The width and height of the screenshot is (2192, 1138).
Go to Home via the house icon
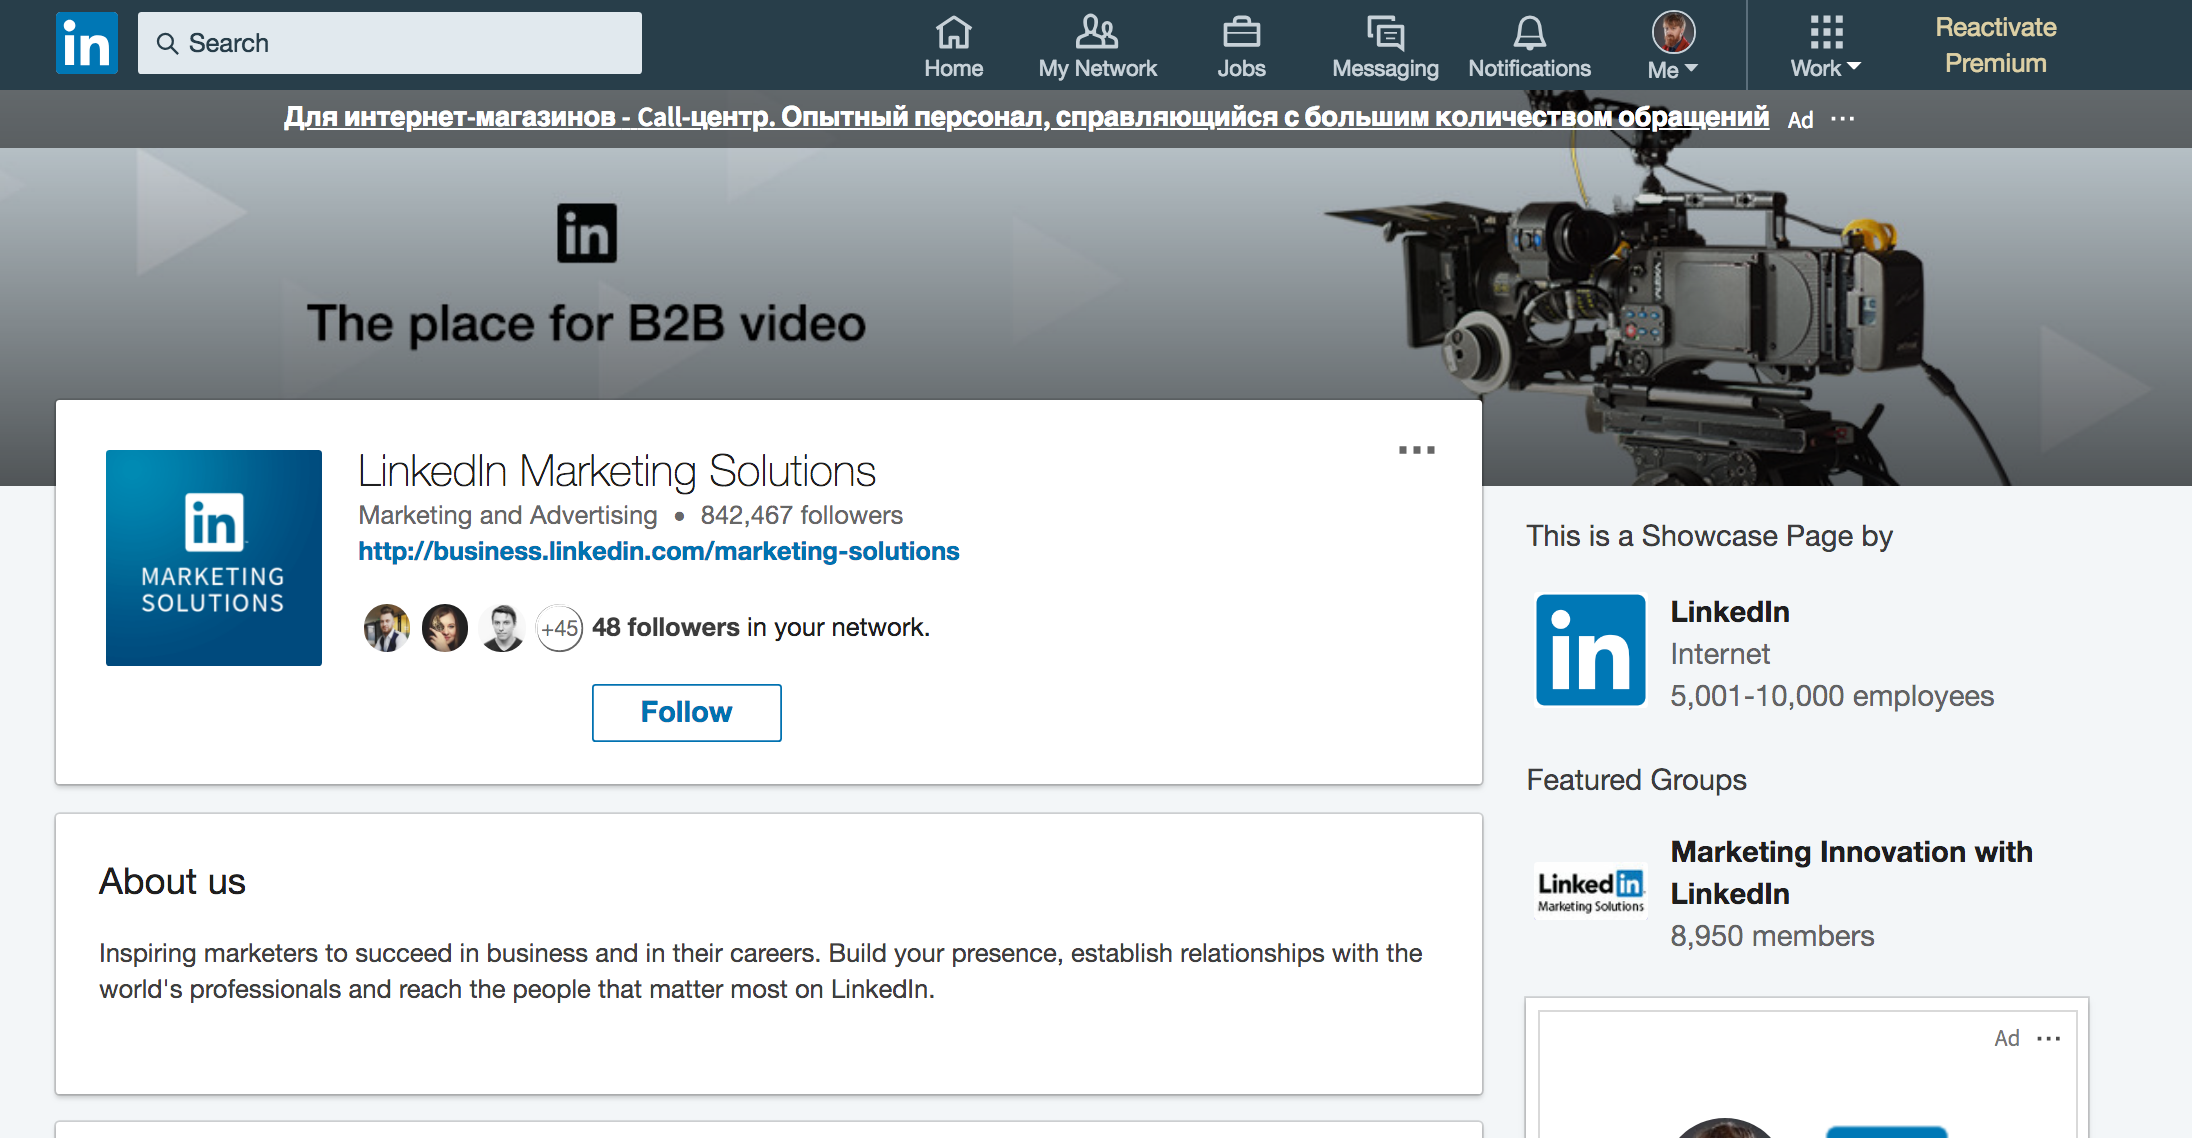point(953,32)
